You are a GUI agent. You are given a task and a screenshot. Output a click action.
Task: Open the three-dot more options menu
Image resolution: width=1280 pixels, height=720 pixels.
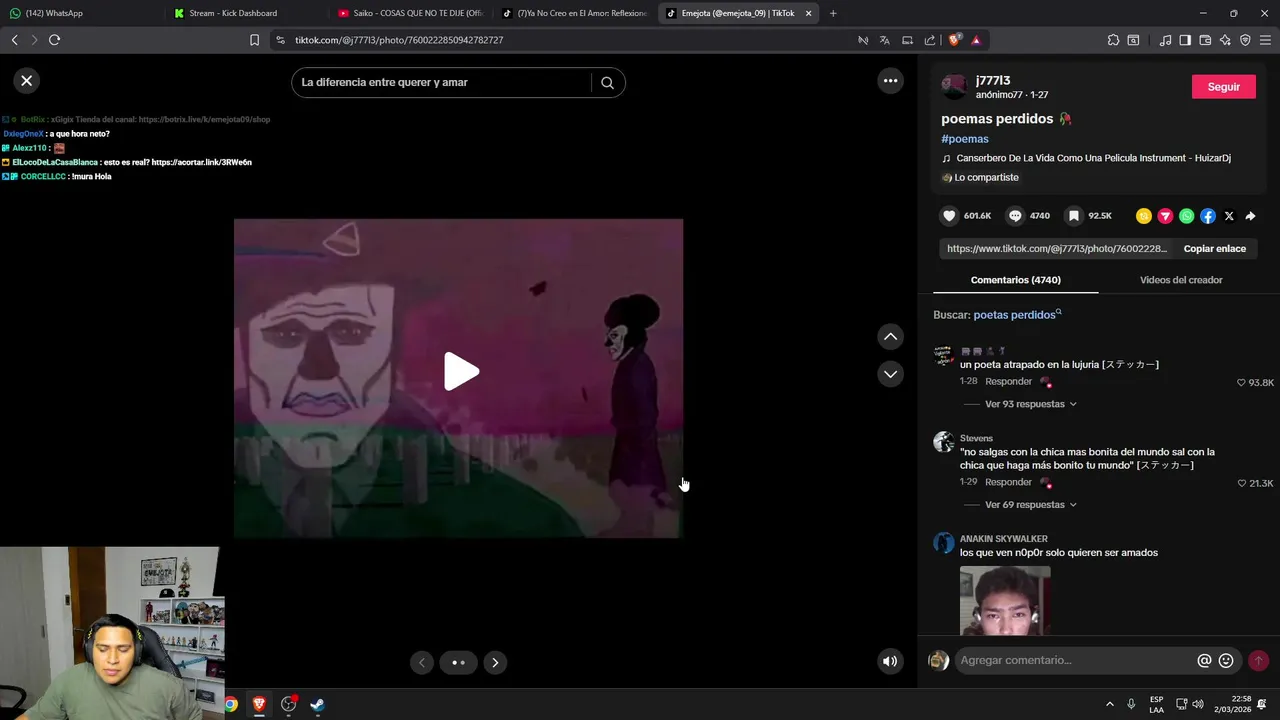click(890, 81)
